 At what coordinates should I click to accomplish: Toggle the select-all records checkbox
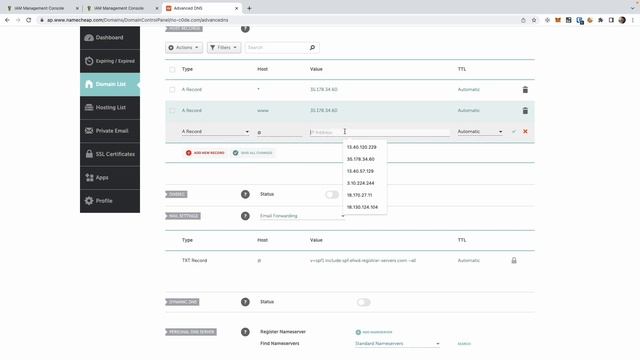[172, 69]
